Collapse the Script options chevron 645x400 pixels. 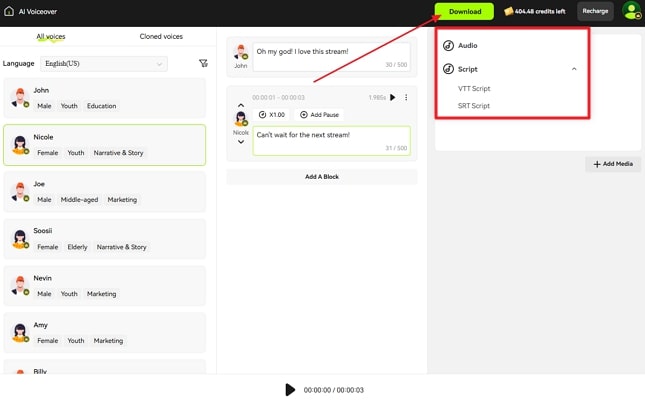pos(574,69)
